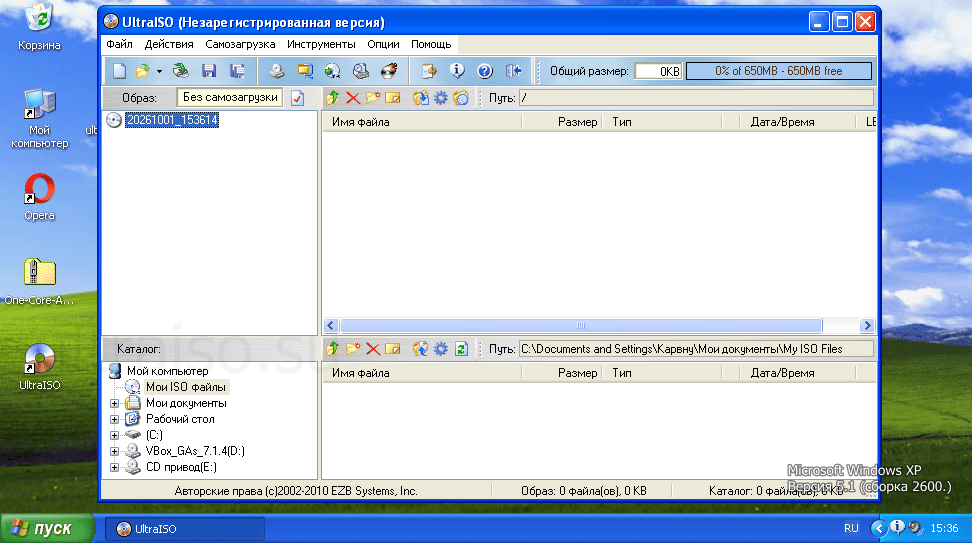
Task: Click the Compress ISO folder icon
Action: (305, 71)
